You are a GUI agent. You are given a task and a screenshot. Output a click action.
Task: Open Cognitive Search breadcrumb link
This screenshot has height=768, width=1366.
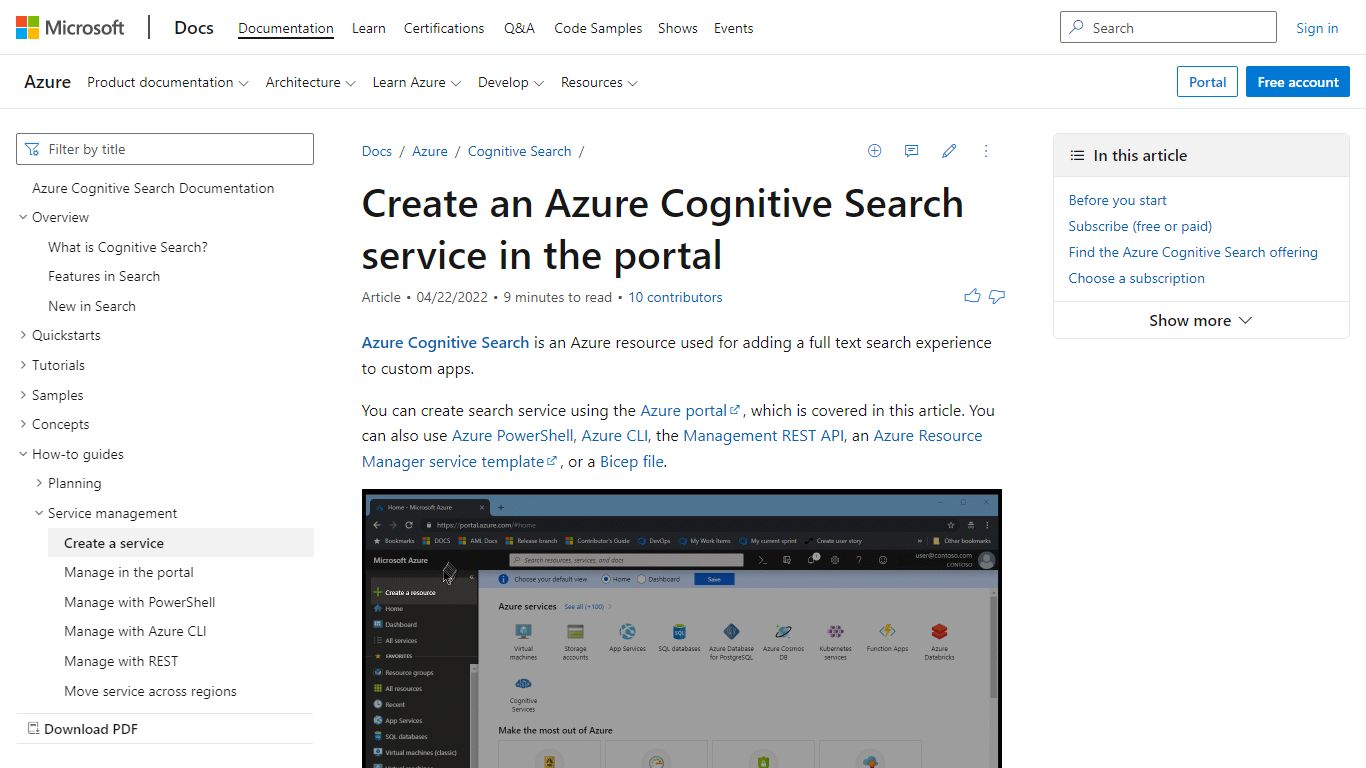point(519,151)
